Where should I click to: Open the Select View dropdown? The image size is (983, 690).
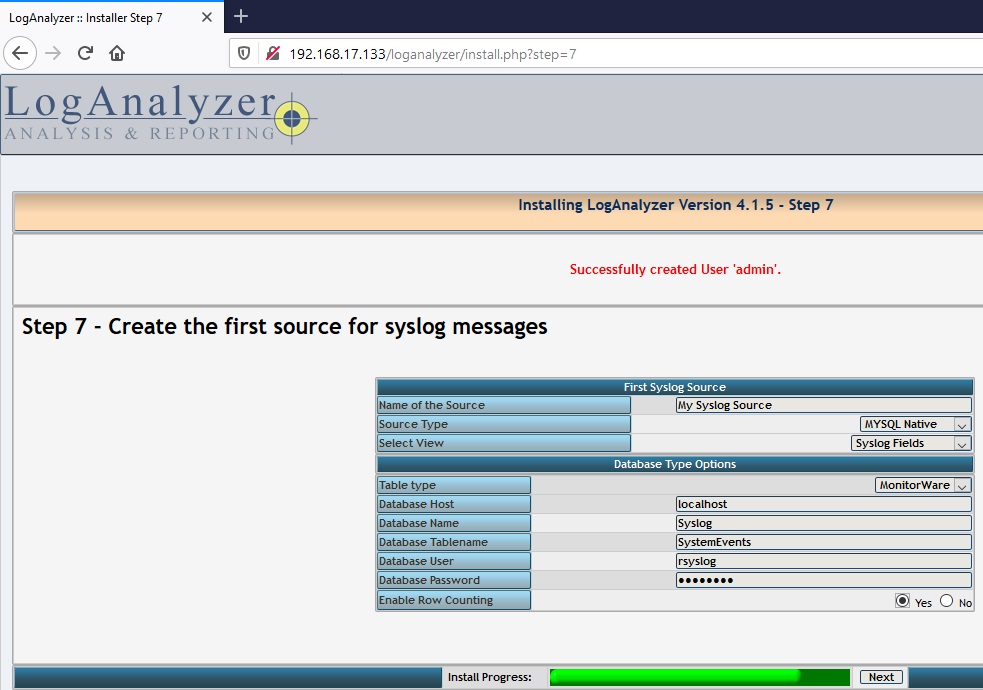click(911, 443)
